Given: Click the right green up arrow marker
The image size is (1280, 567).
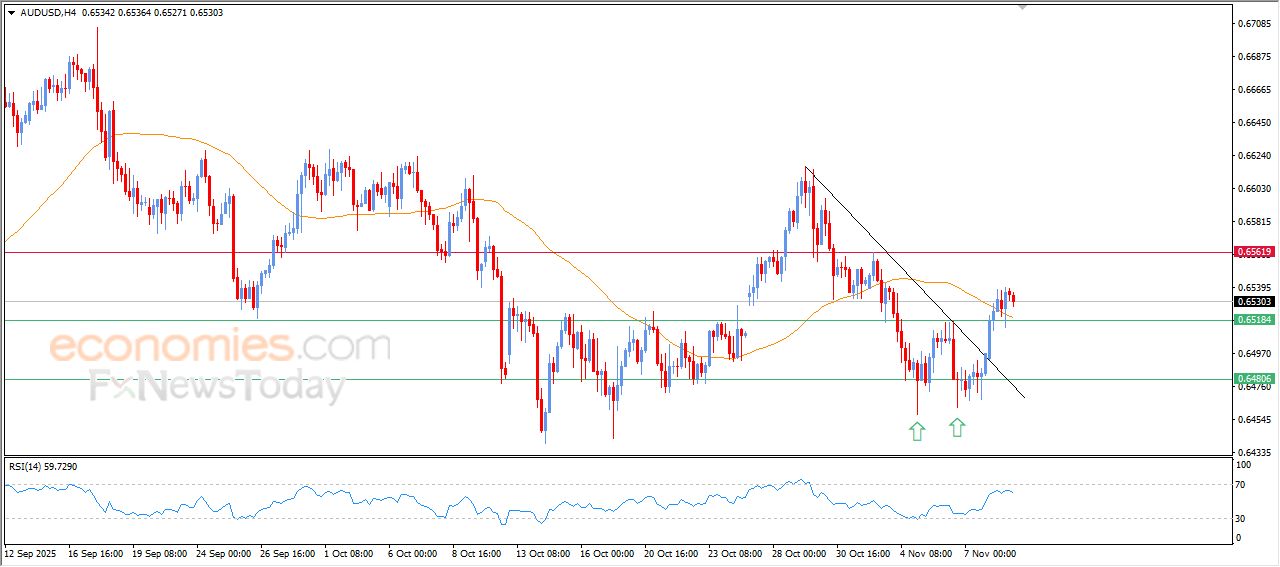Looking at the screenshot, I should point(957,428).
